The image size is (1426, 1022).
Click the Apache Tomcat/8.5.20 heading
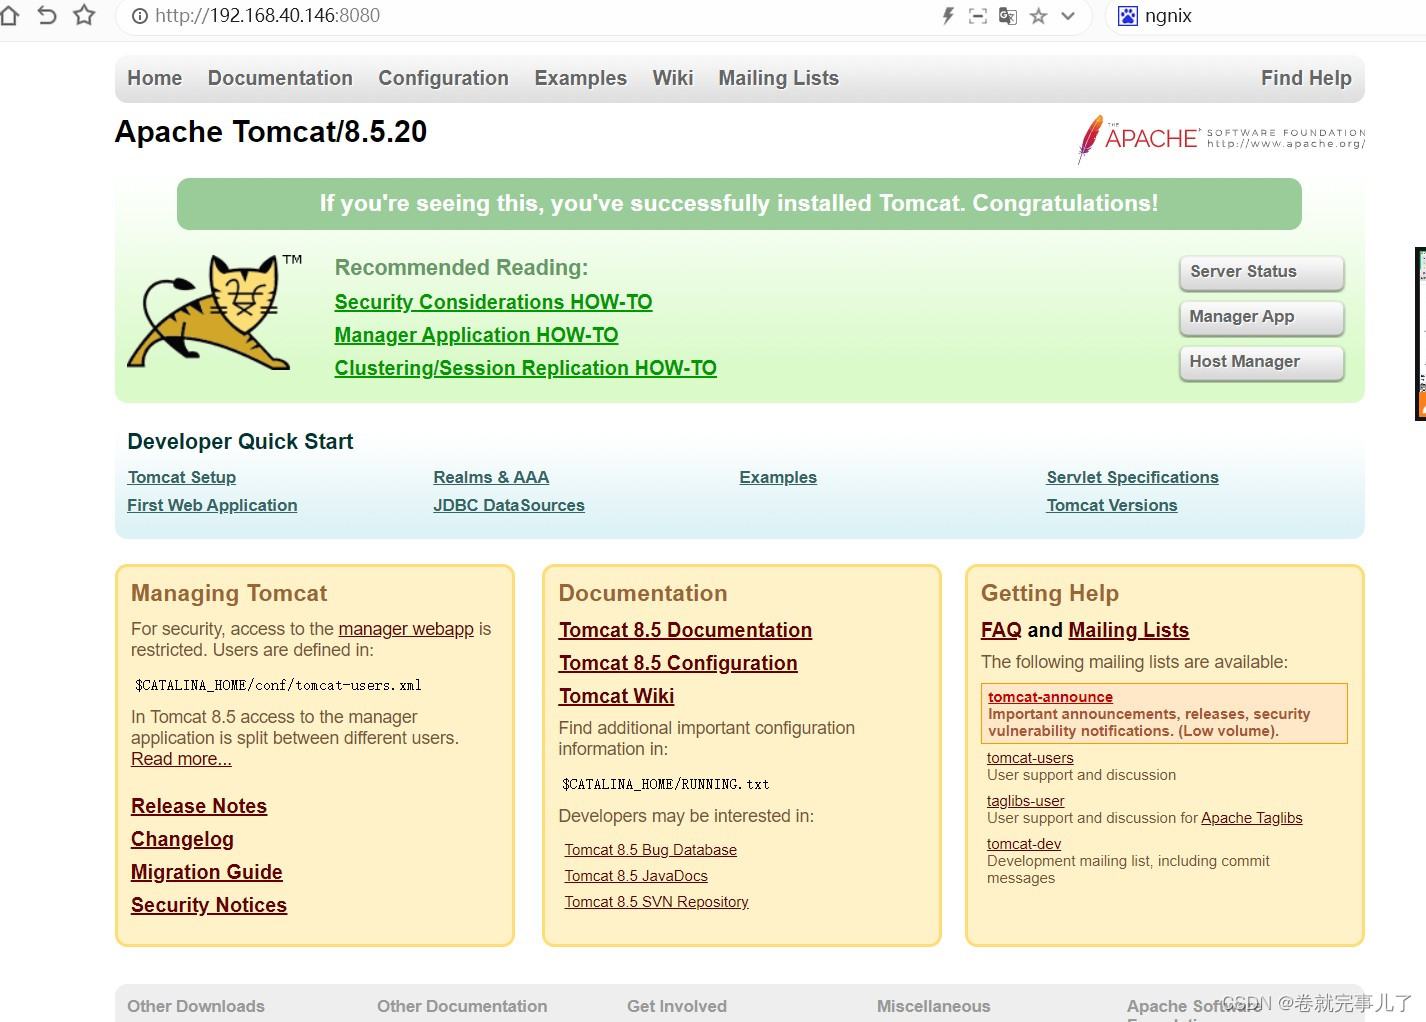(x=271, y=132)
